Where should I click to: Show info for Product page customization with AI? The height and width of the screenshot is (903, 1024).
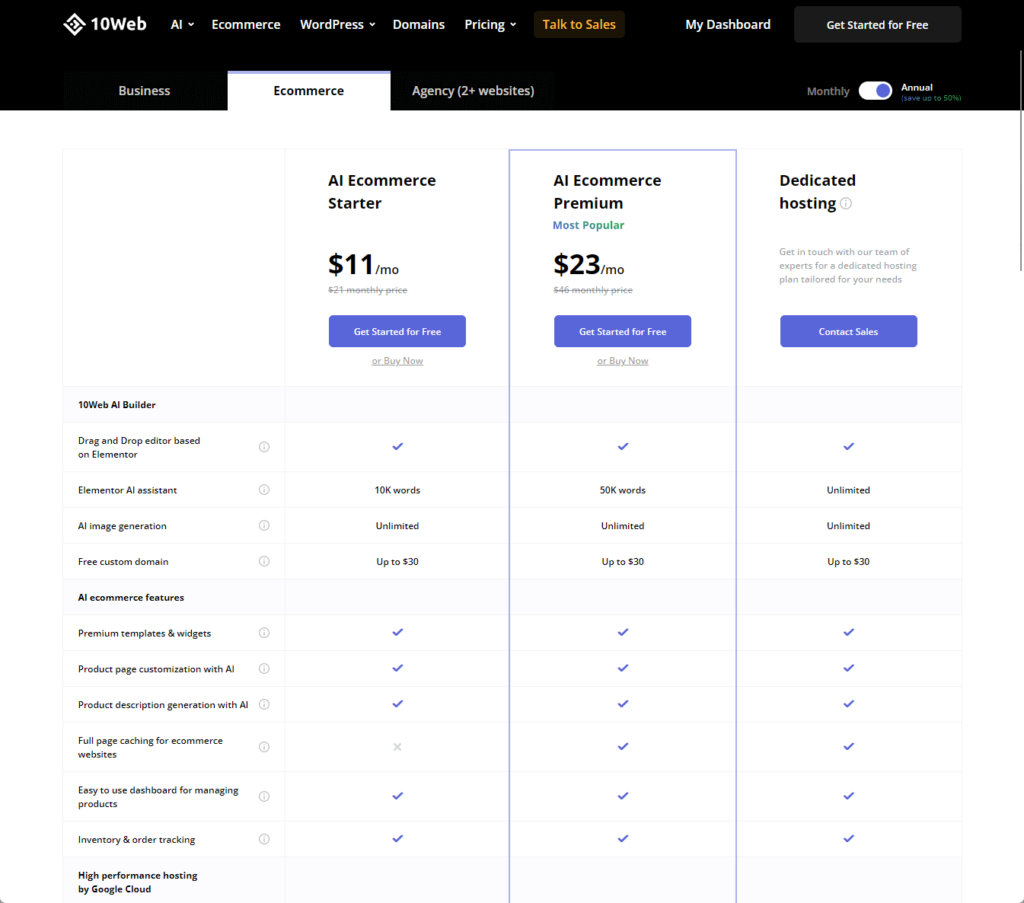pyautogui.click(x=264, y=669)
